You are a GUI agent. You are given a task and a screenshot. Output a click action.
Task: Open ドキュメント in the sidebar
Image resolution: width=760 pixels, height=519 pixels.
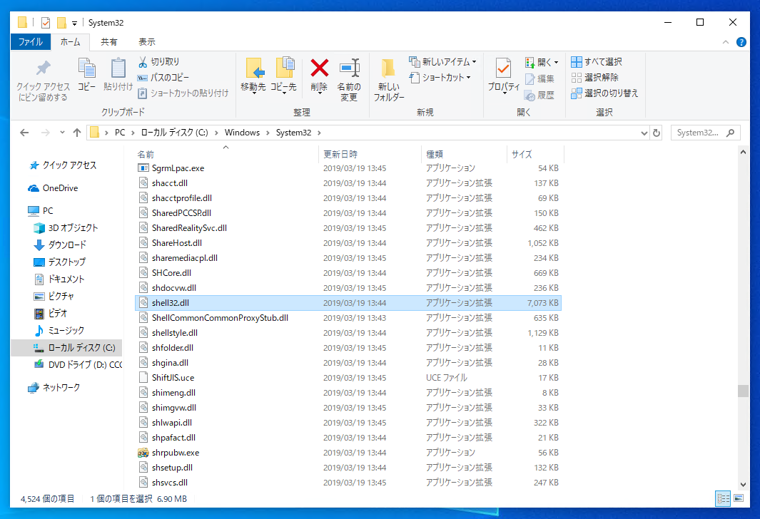pos(59,279)
